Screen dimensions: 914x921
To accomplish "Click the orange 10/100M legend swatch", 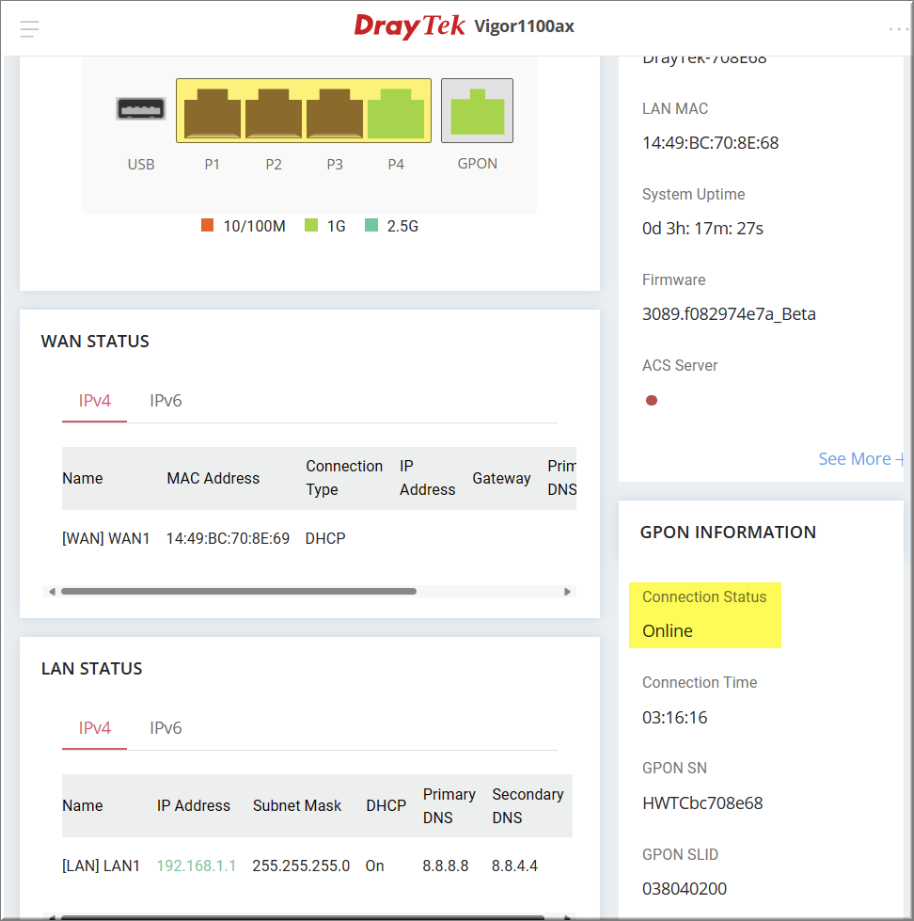I will (207, 225).
